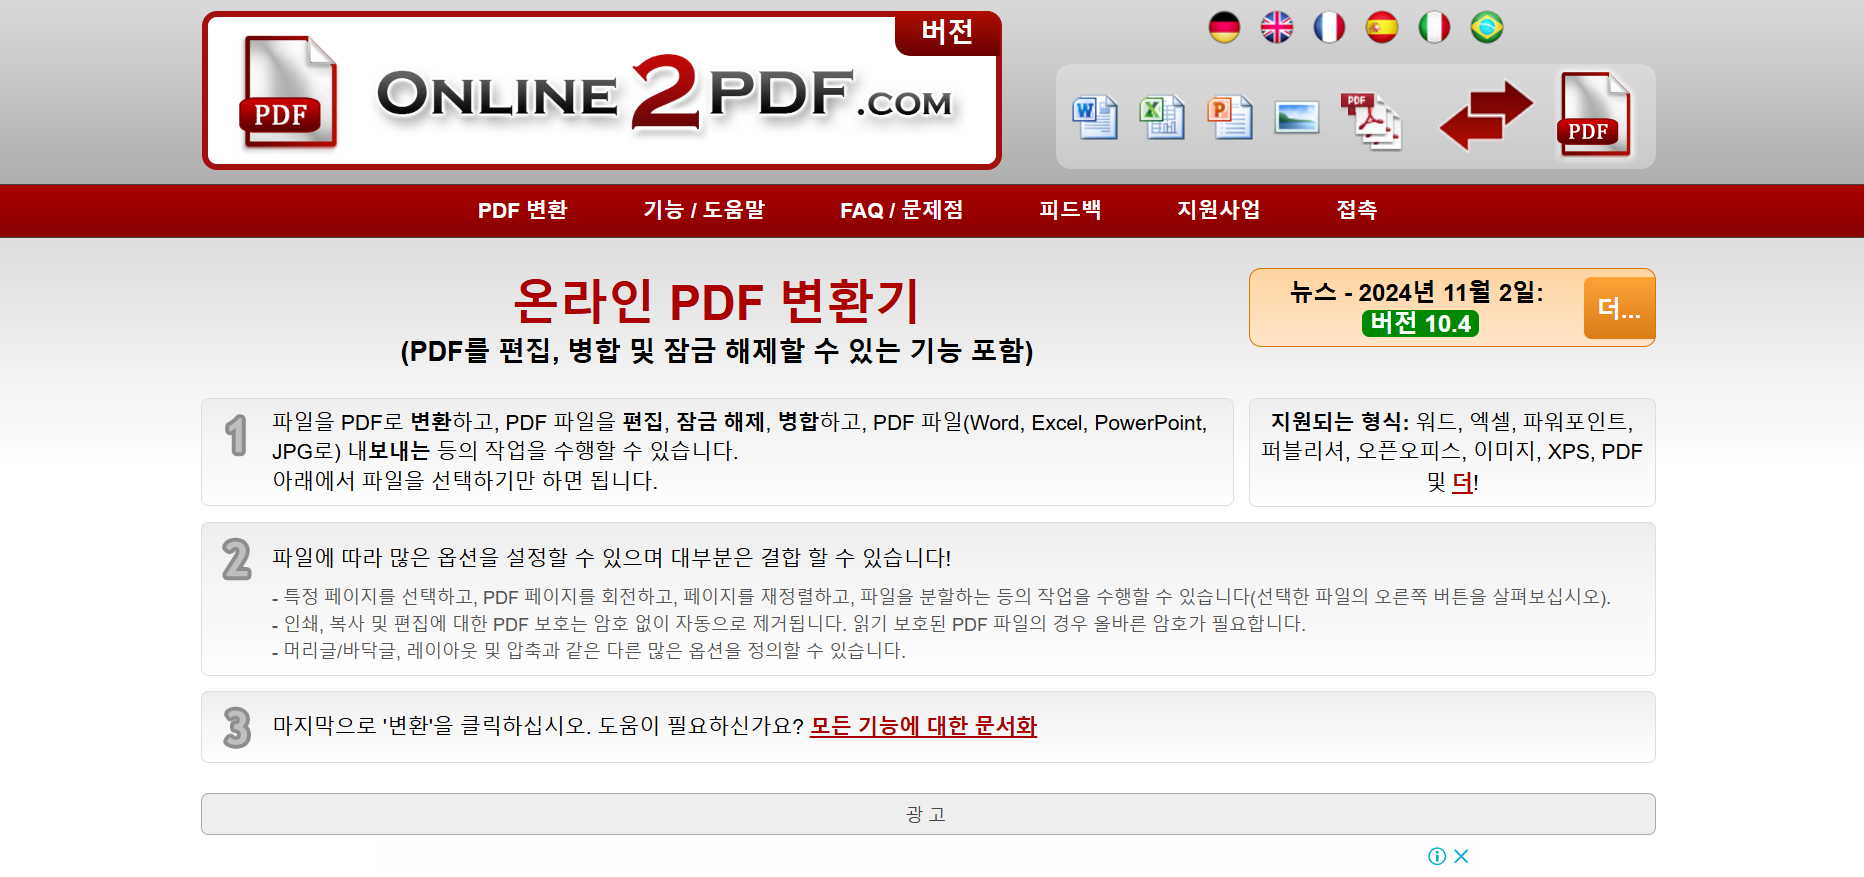Click the large PDF output icon
The image size is (1864, 877).
pos(1594,115)
